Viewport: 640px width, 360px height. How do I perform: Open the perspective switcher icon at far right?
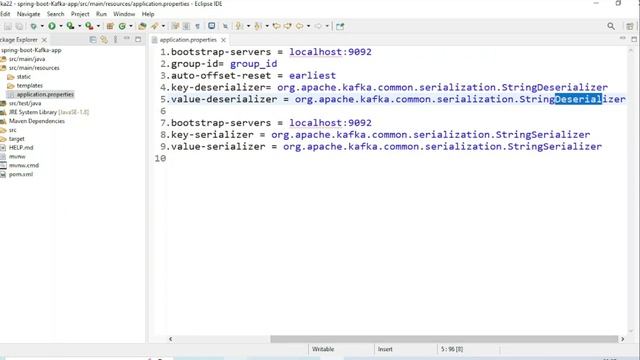click(x=630, y=26)
